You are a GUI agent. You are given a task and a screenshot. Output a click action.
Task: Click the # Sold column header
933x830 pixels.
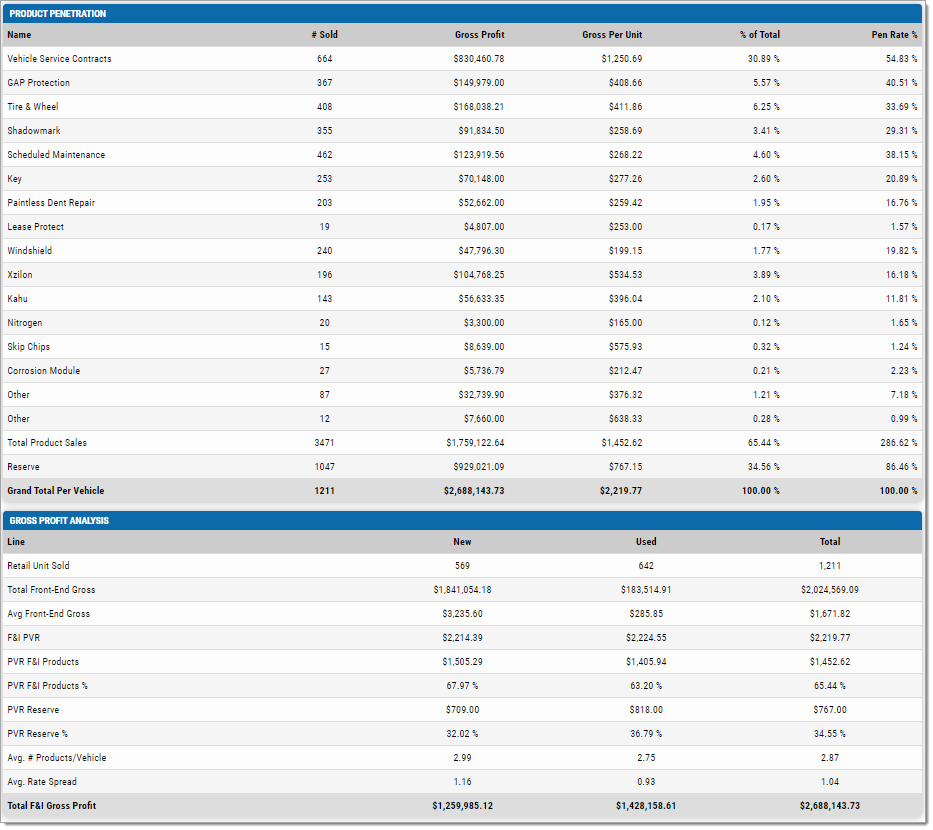coord(324,35)
